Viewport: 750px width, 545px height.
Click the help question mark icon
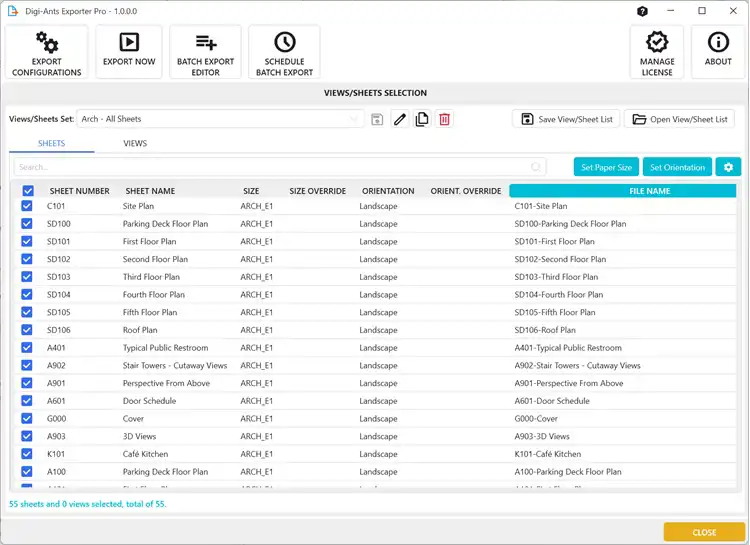(642, 11)
